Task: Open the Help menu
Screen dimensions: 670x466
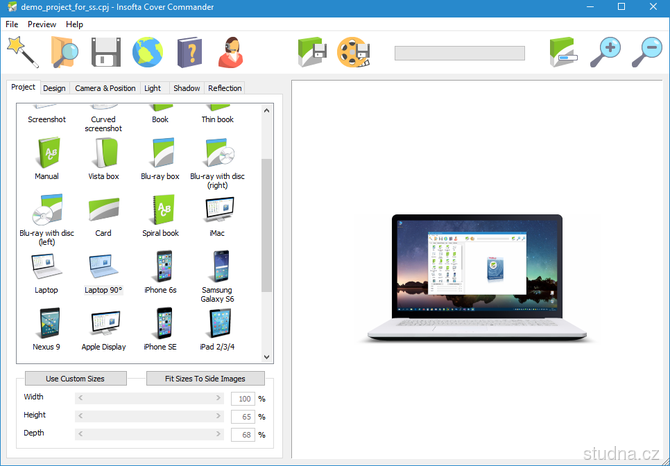Action: click(x=74, y=24)
